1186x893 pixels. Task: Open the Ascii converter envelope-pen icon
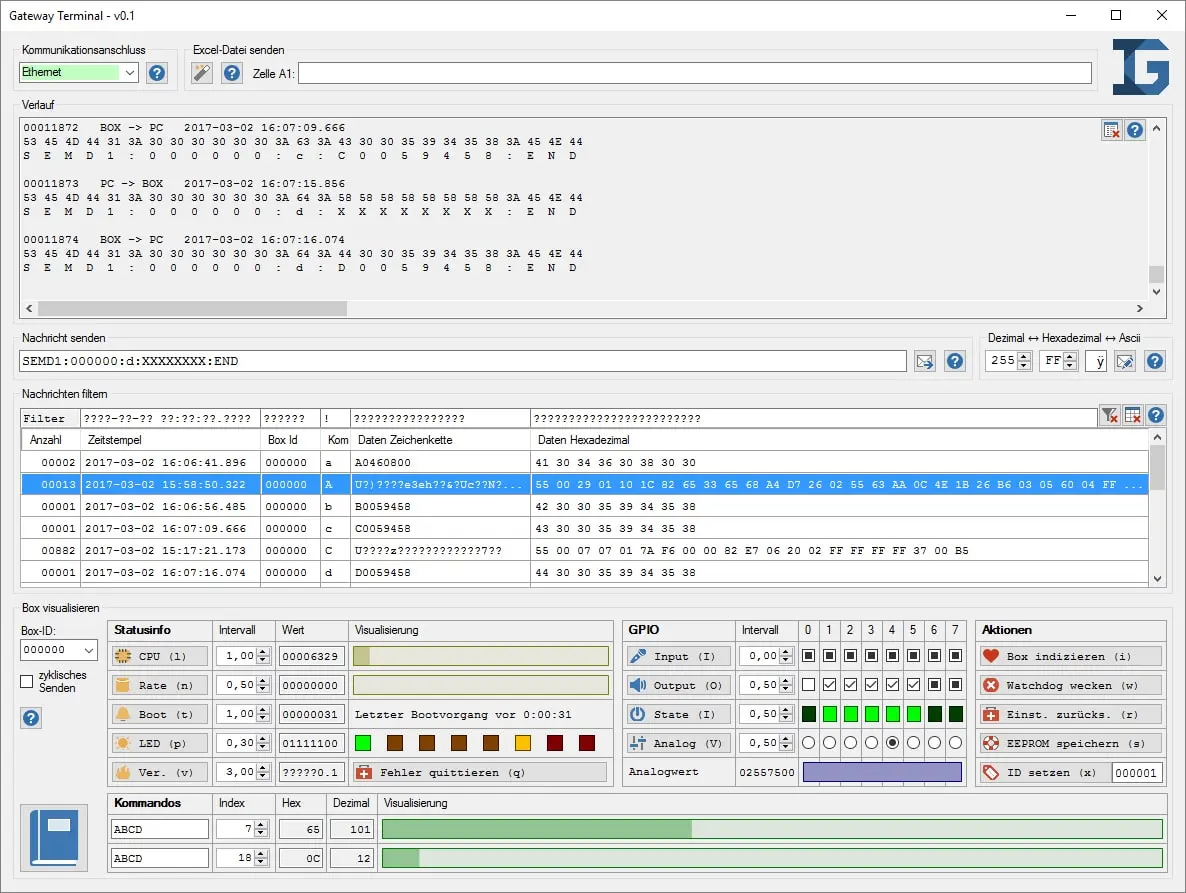pos(1124,361)
